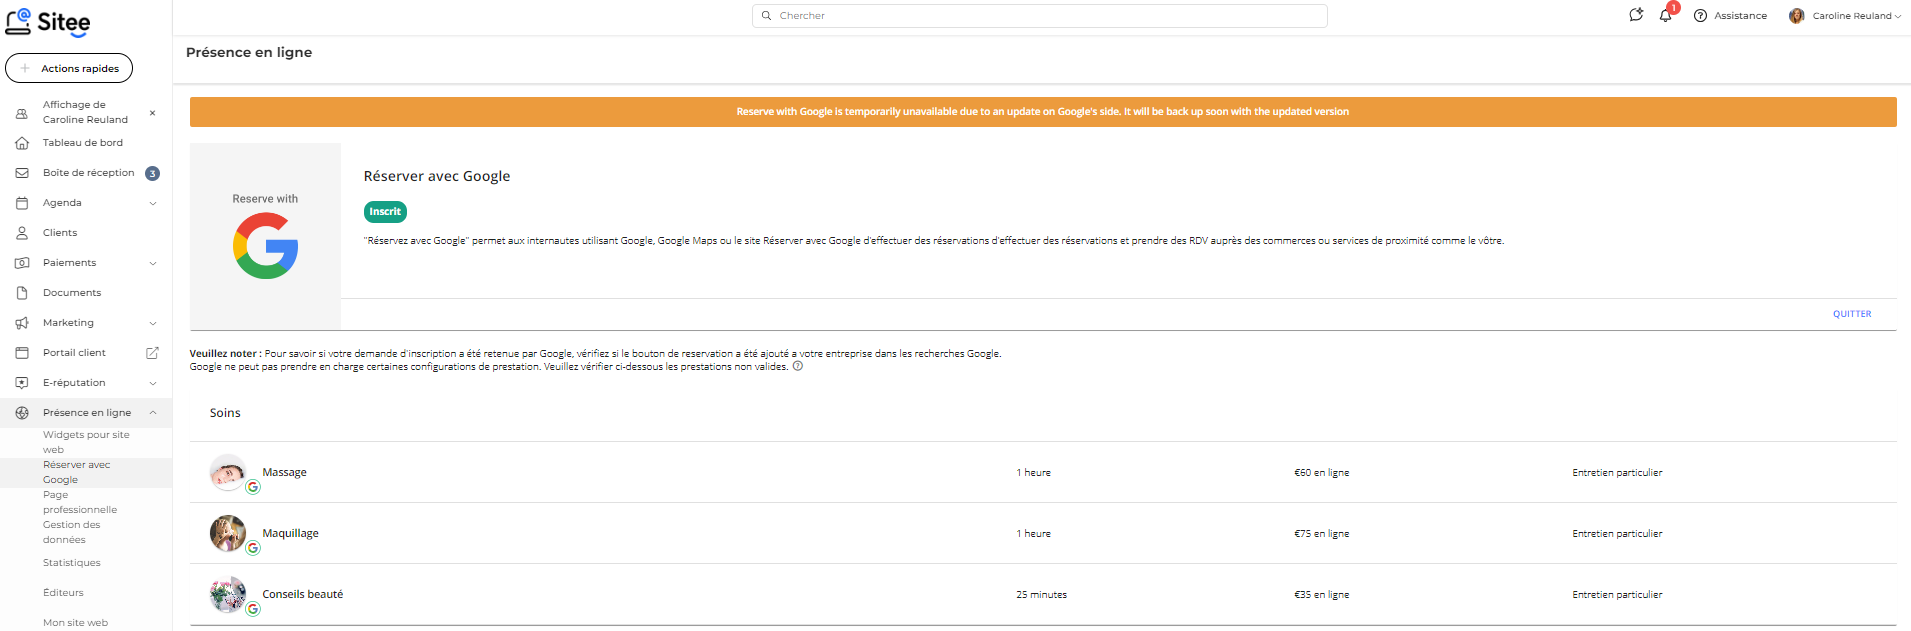The height and width of the screenshot is (631, 1911).
Task: Select Page professionnelle submenu
Action: tap(80, 502)
